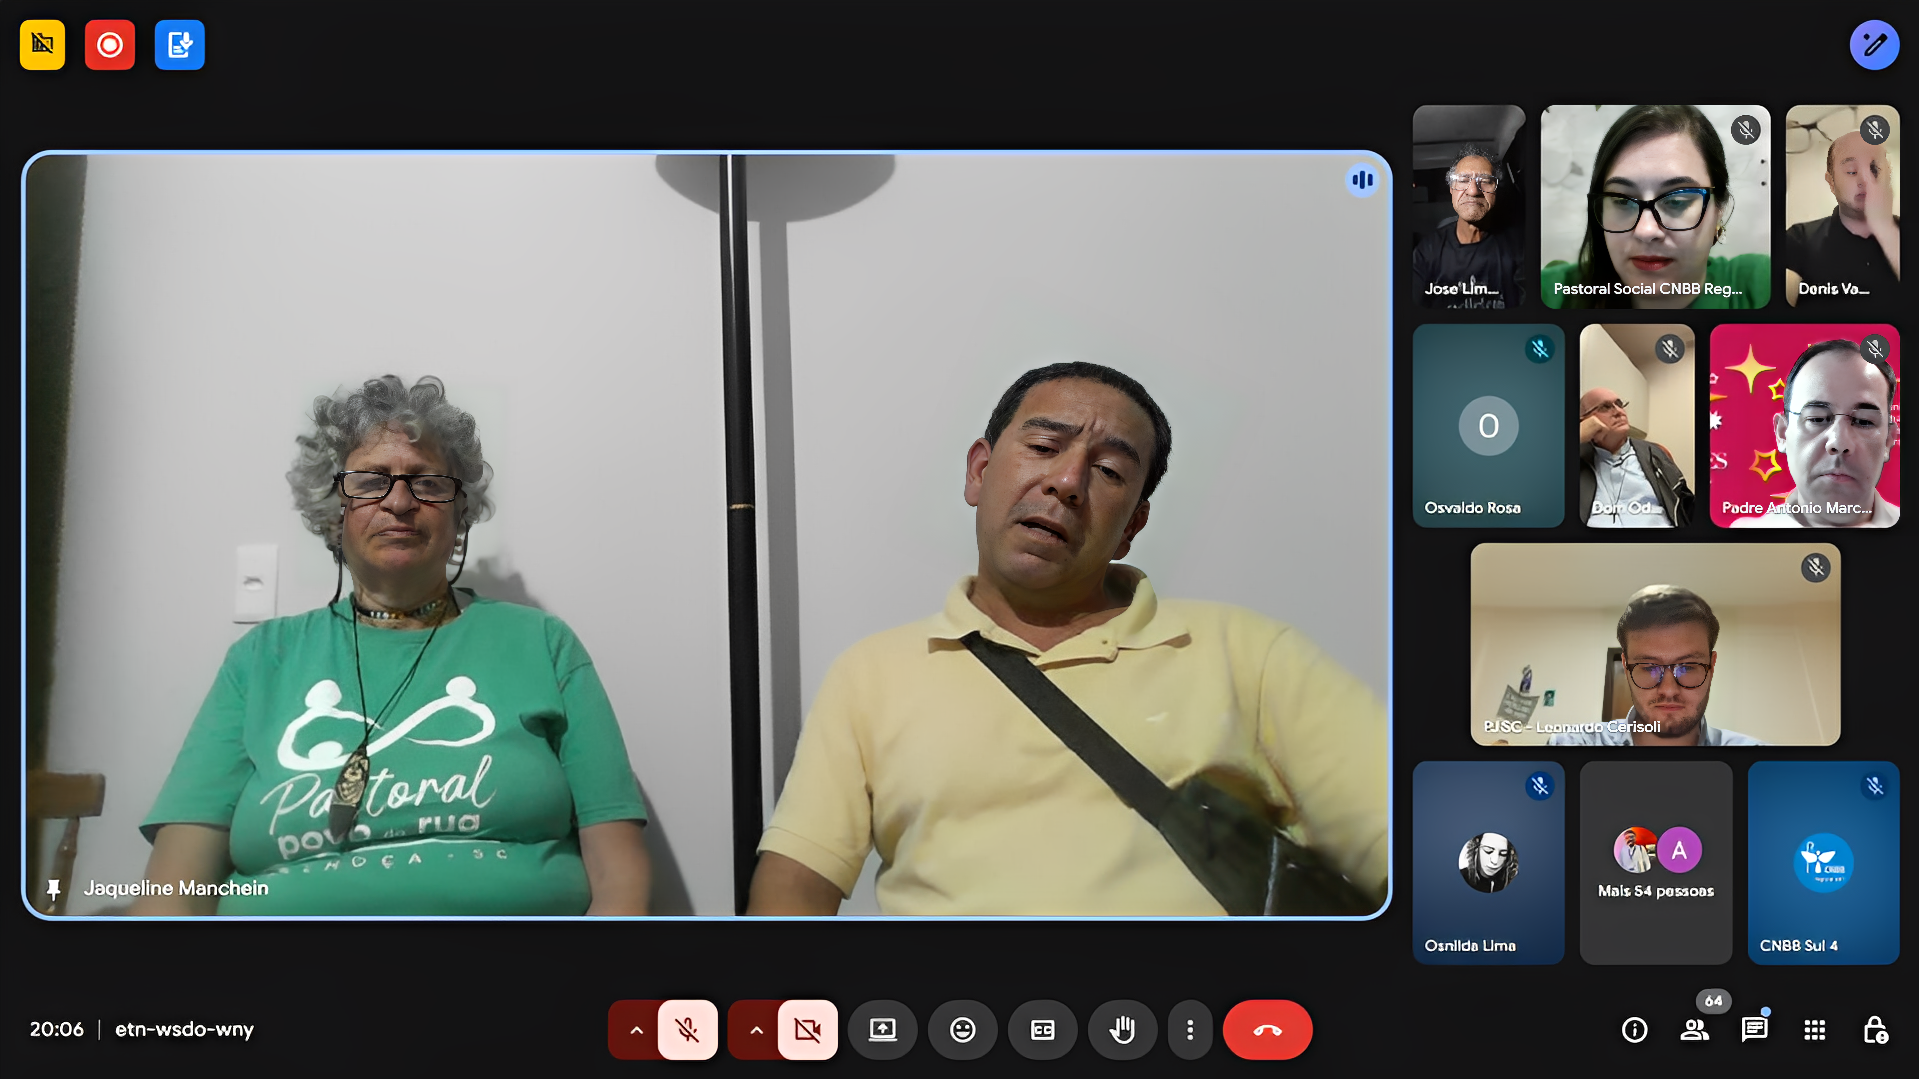Leave the call with red hang-up button
This screenshot has width=1919, height=1079.
pos(1267,1030)
